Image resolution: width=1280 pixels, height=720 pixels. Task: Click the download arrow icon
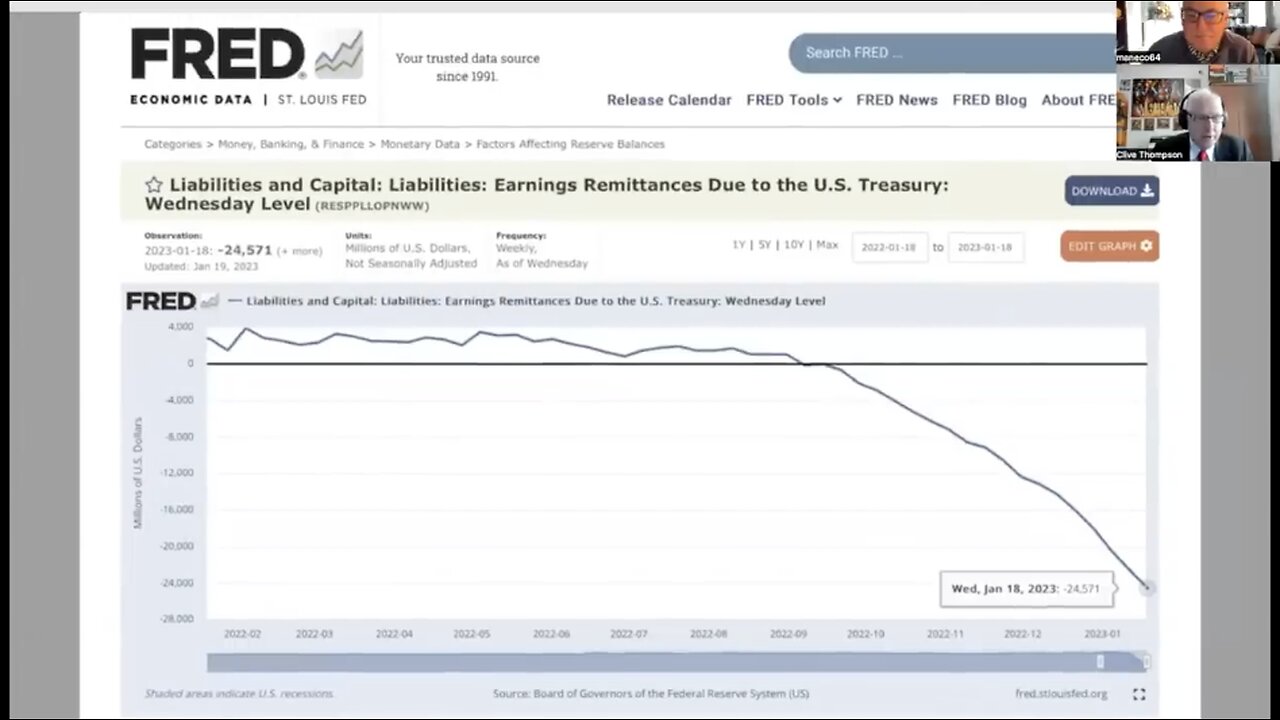coord(1147,191)
